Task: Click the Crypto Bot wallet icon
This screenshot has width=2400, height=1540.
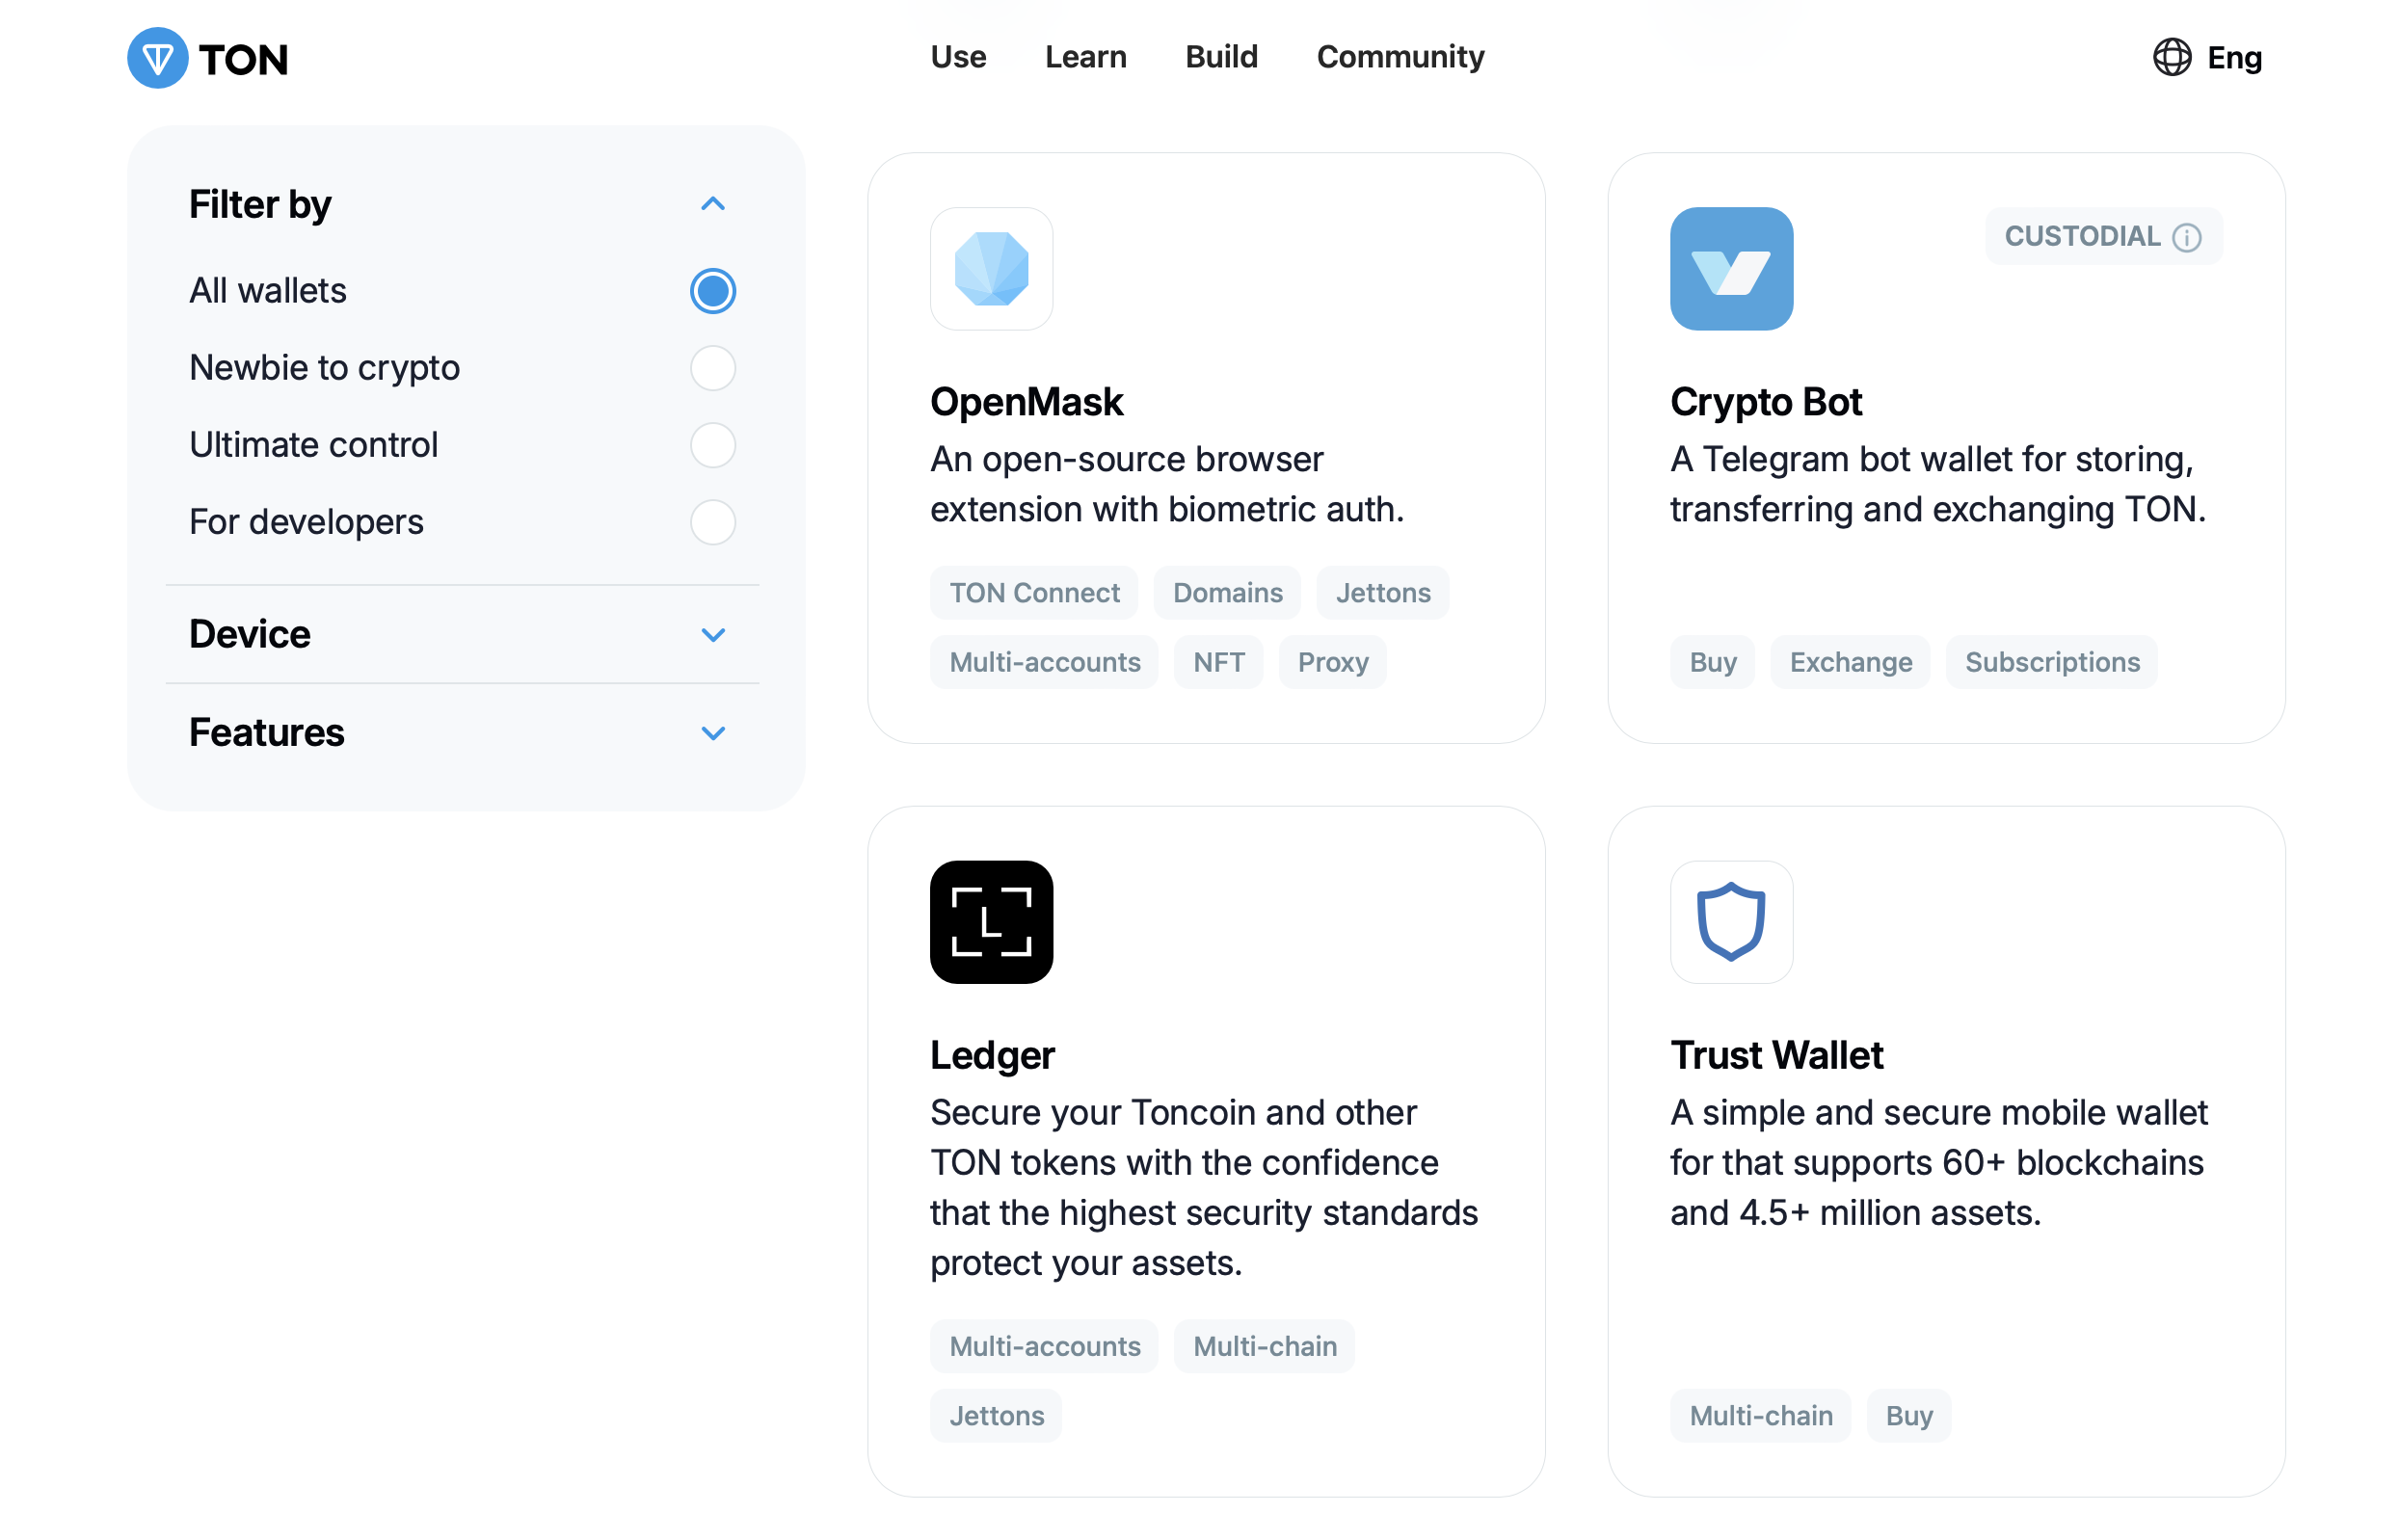Action: point(1731,269)
